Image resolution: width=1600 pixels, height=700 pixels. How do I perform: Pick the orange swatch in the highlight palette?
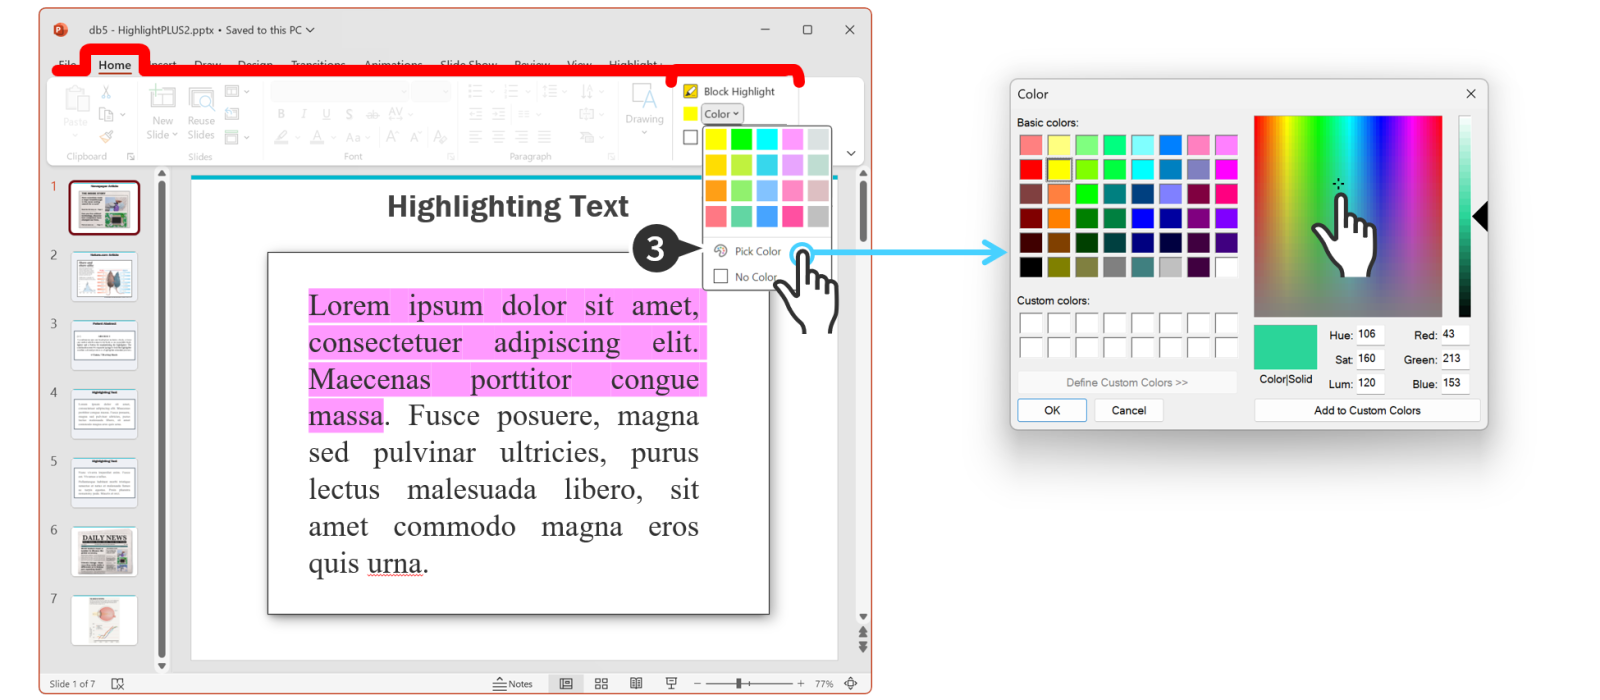point(716,190)
